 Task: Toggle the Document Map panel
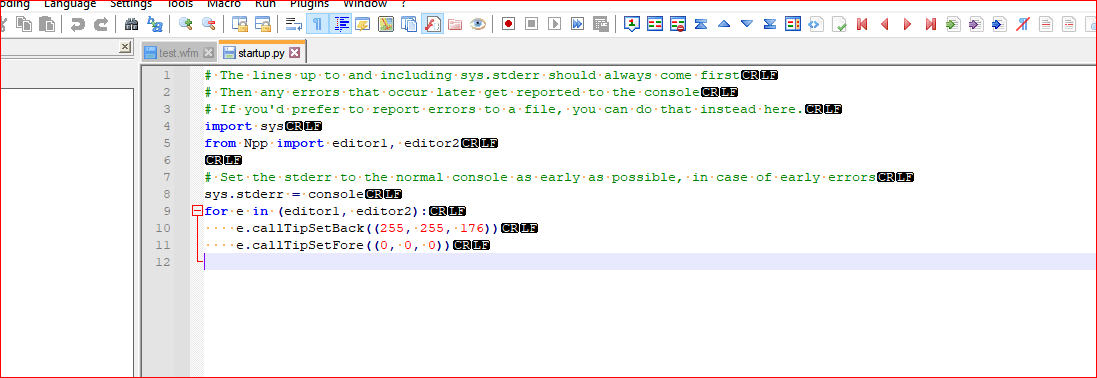tap(386, 24)
